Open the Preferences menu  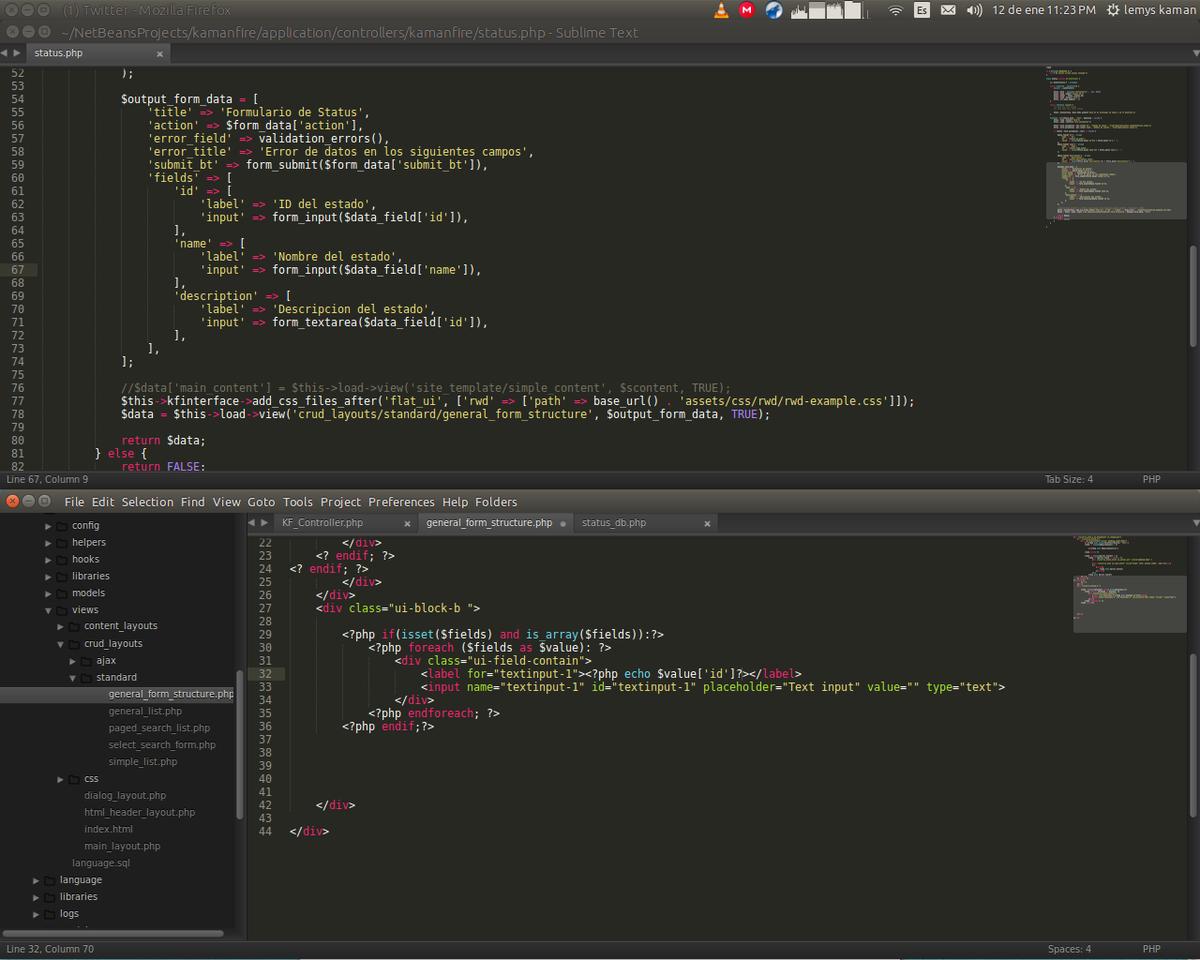click(401, 502)
